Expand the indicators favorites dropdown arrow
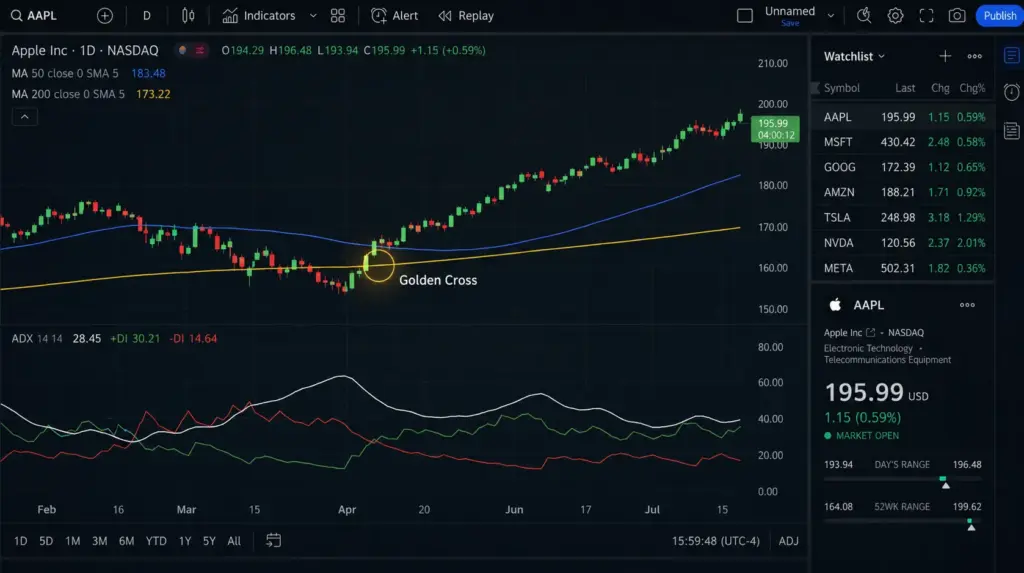Image resolution: width=1024 pixels, height=573 pixels. pyautogui.click(x=313, y=16)
